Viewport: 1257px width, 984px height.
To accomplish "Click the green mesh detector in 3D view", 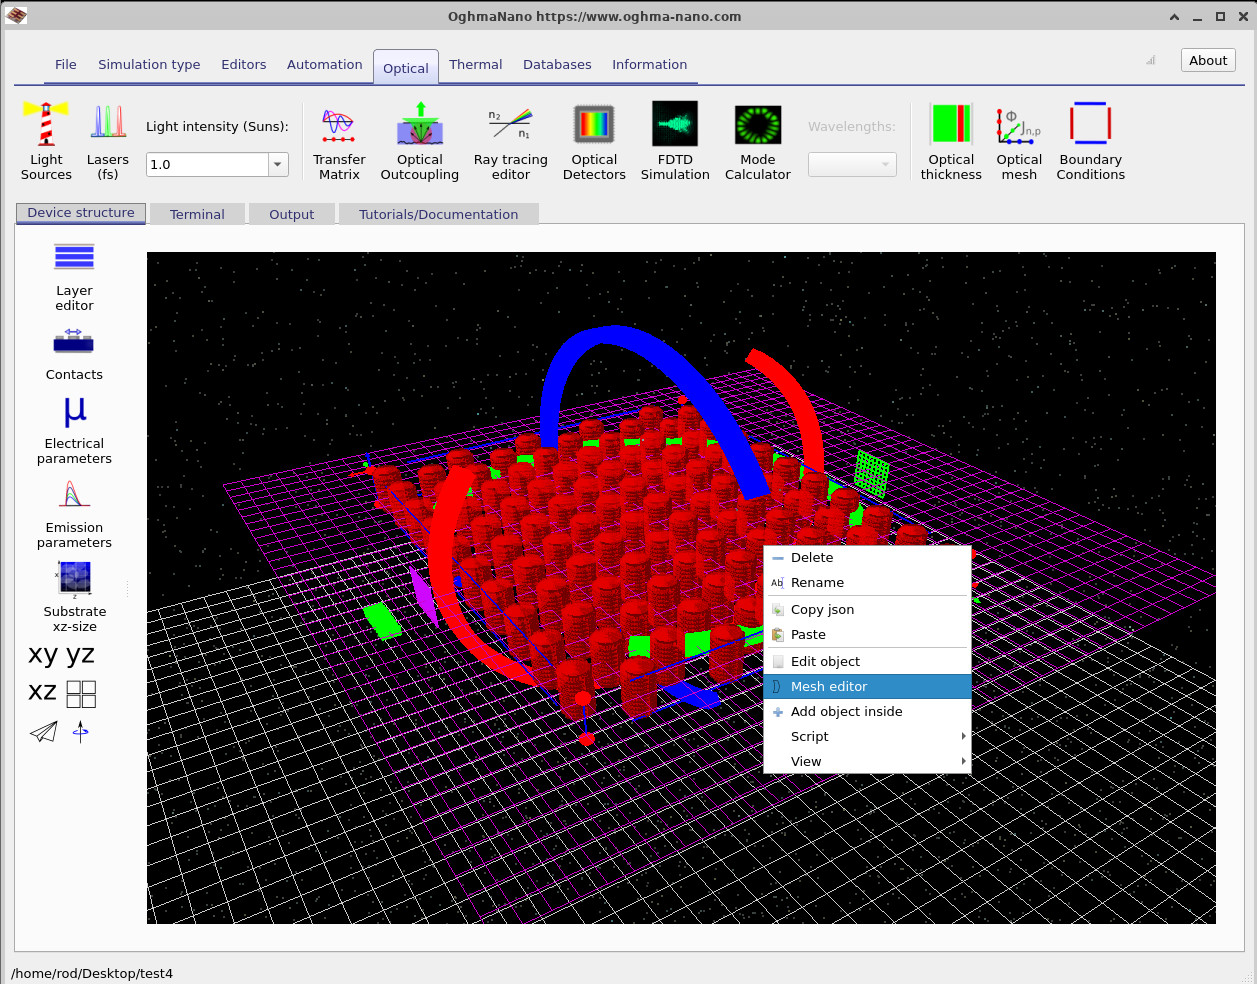I will click(x=871, y=473).
